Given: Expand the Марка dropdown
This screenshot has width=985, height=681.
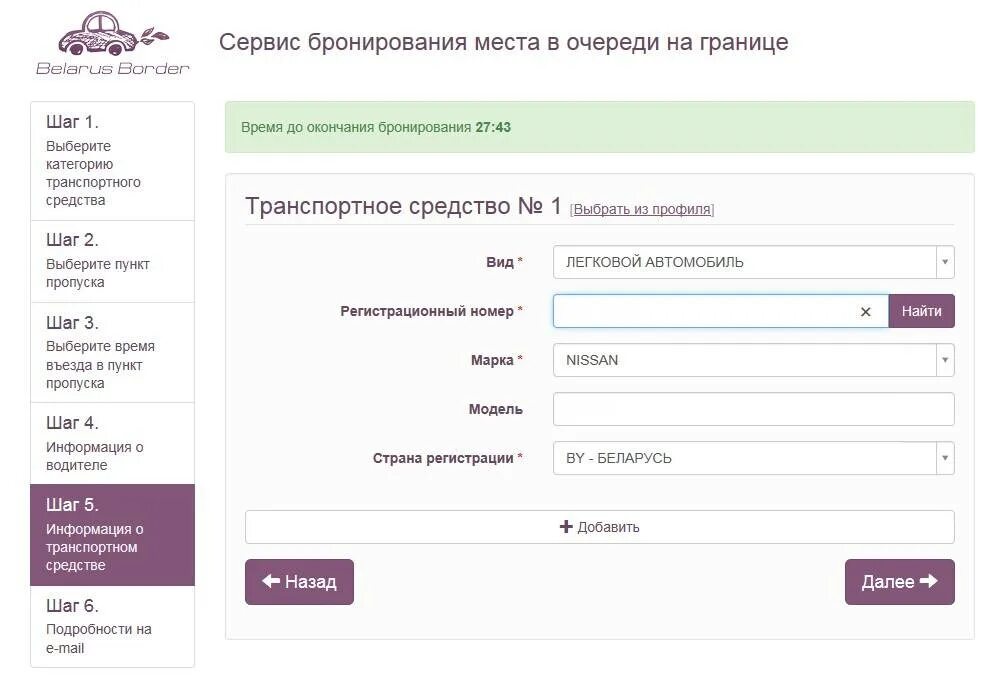Looking at the screenshot, I should click(944, 360).
